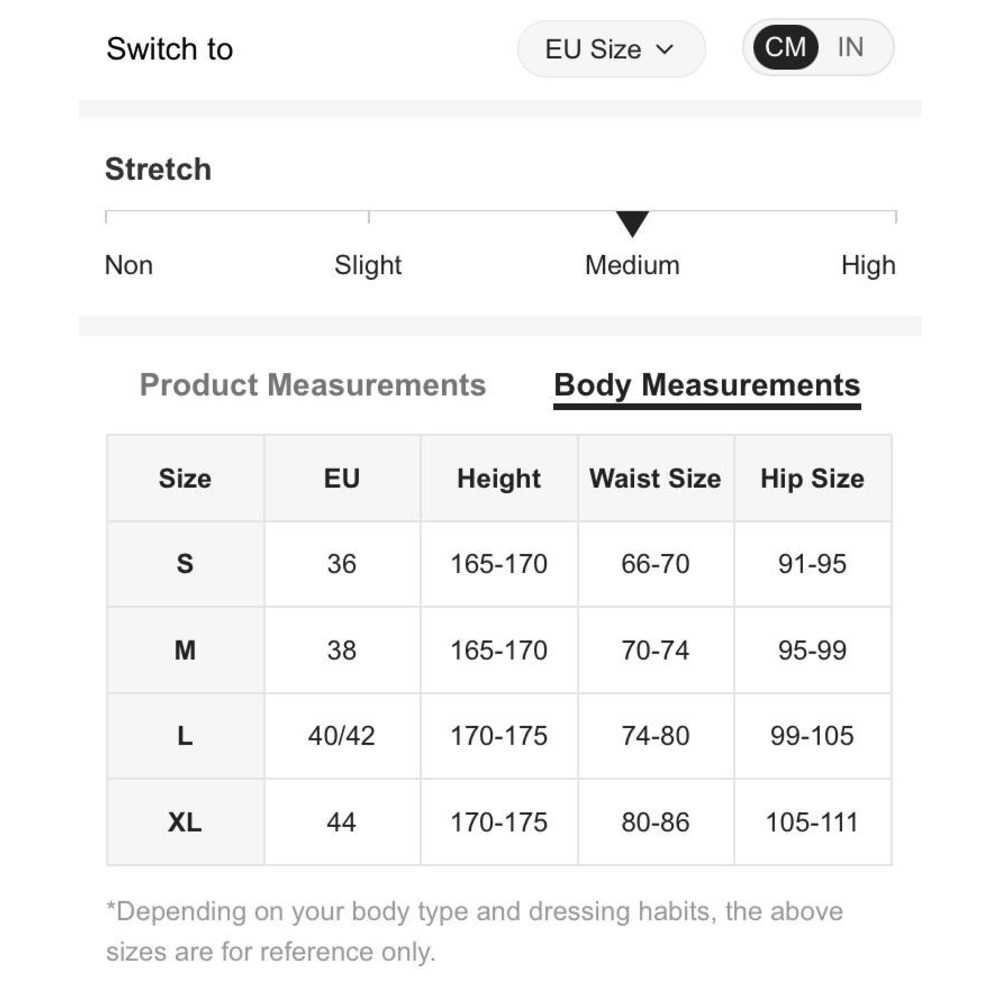The height and width of the screenshot is (1000, 1000).
Task: Click the 105-111 hip size cell
Action: (812, 822)
